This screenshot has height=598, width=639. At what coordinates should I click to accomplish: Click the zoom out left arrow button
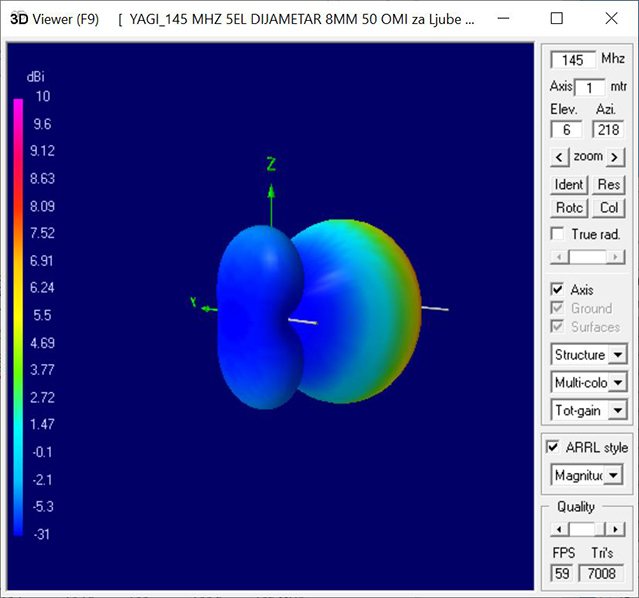pyautogui.click(x=560, y=157)
